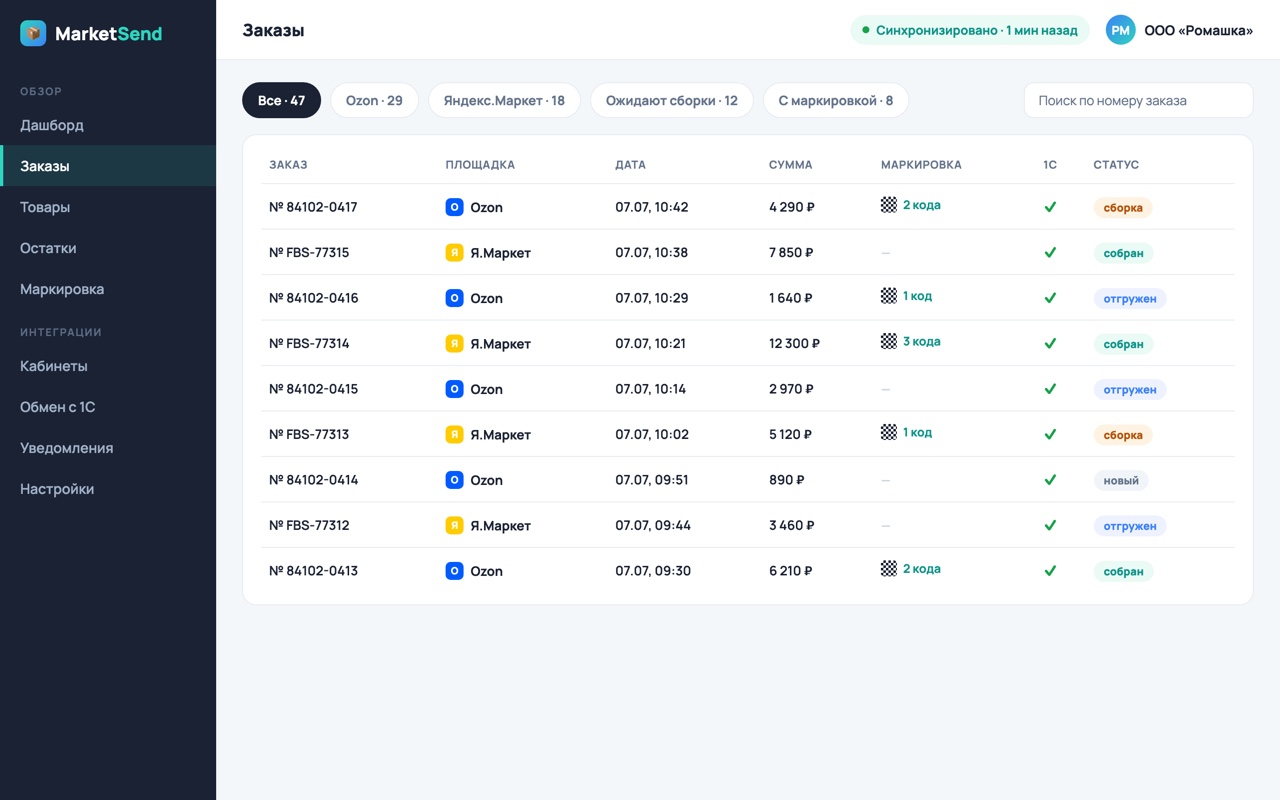The height and width of the screenshot is (800, 1280).
Task: Click новый status of order 84102-0414
Action: [1121, 481]
